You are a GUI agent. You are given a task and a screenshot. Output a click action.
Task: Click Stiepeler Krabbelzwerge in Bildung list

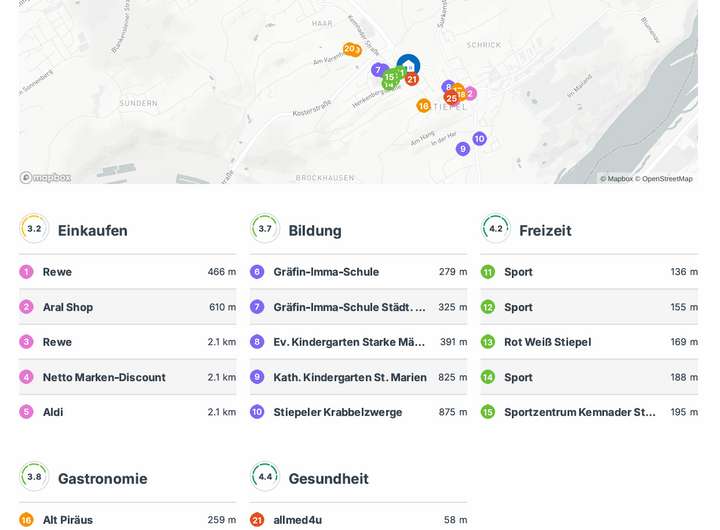tap(338, 412)
